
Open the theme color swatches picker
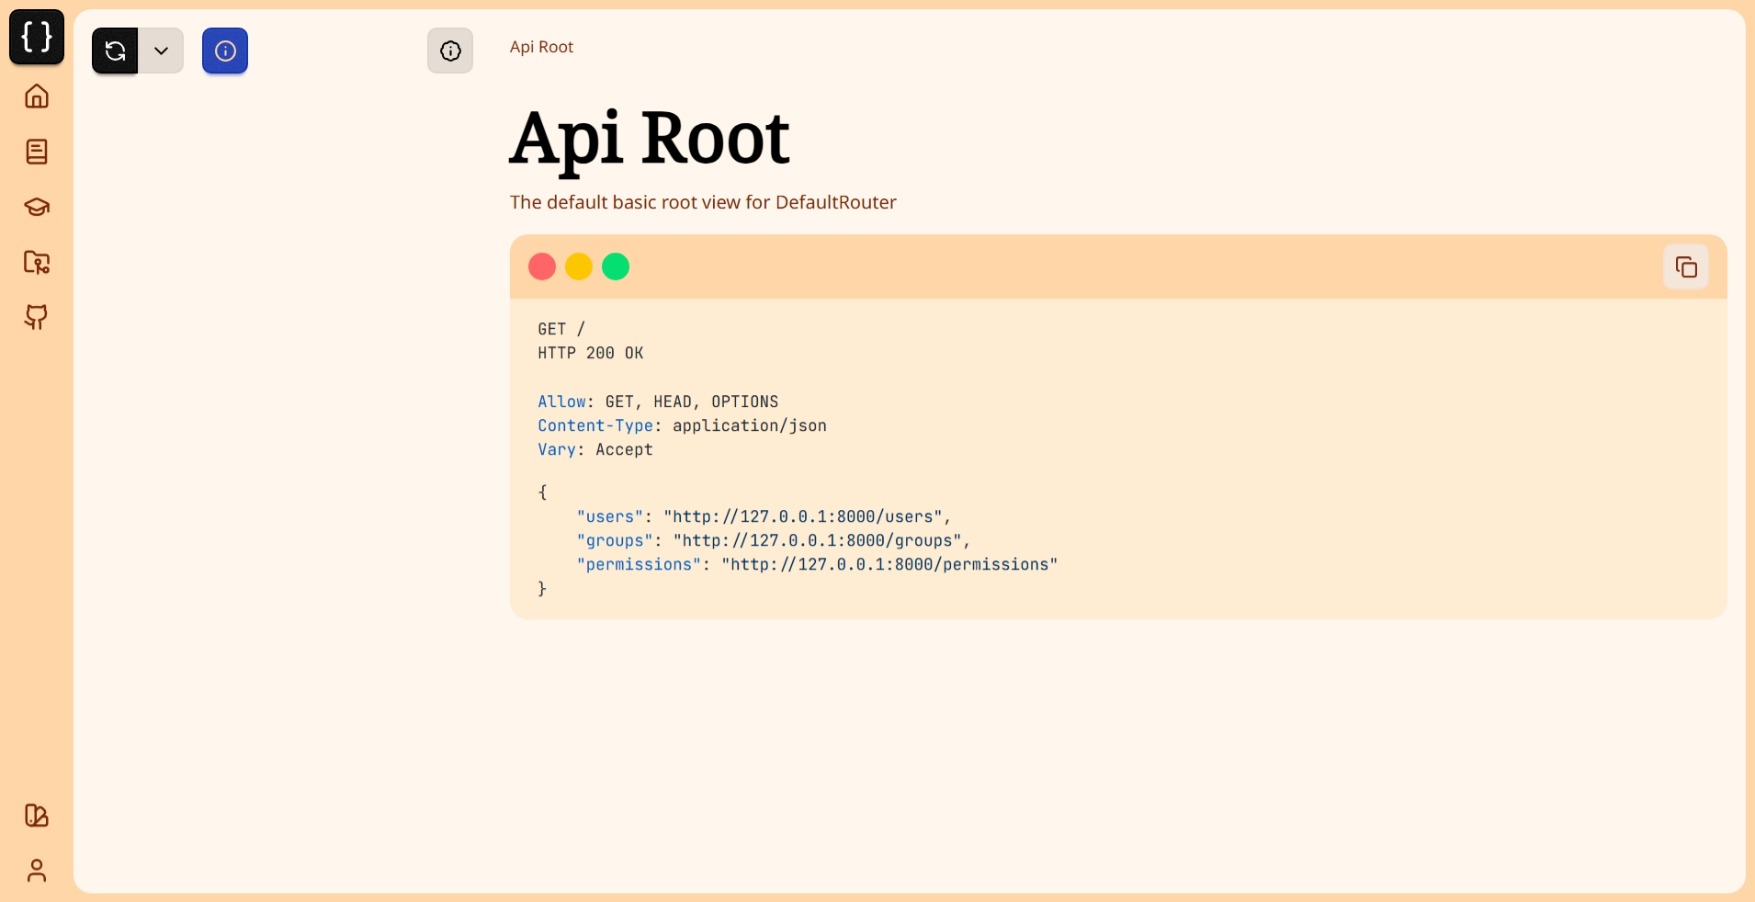[36, 816]
